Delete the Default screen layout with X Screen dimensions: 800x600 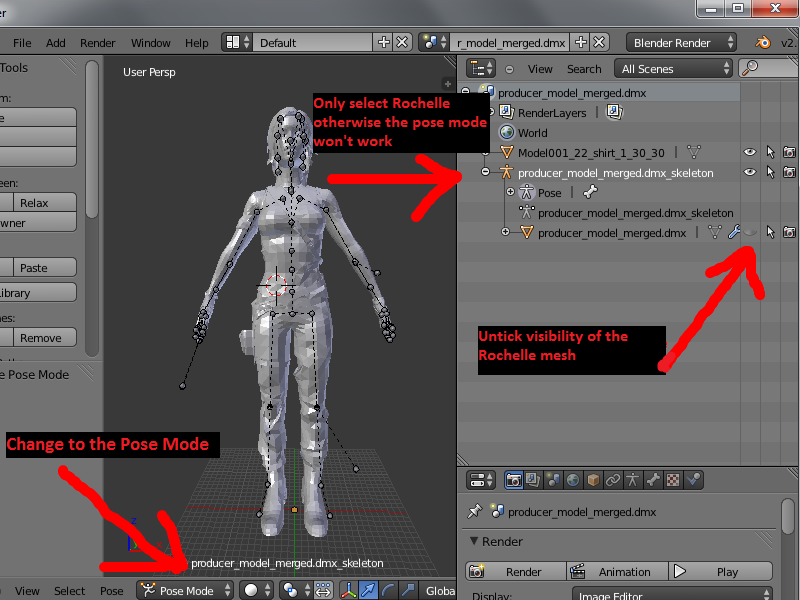(402, 42)
